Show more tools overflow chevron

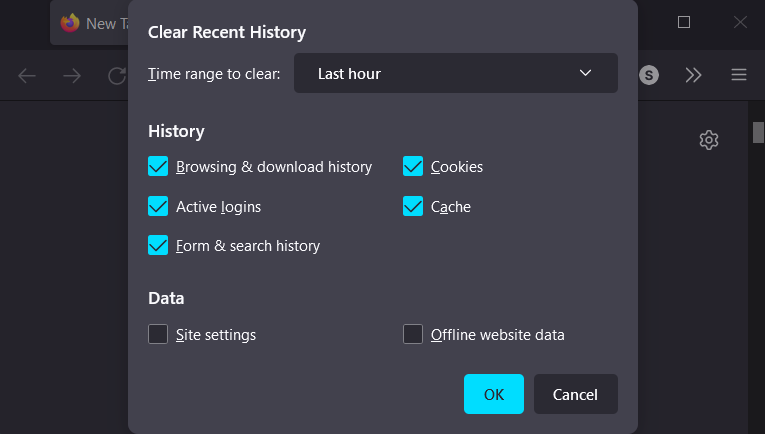[694, 75]
